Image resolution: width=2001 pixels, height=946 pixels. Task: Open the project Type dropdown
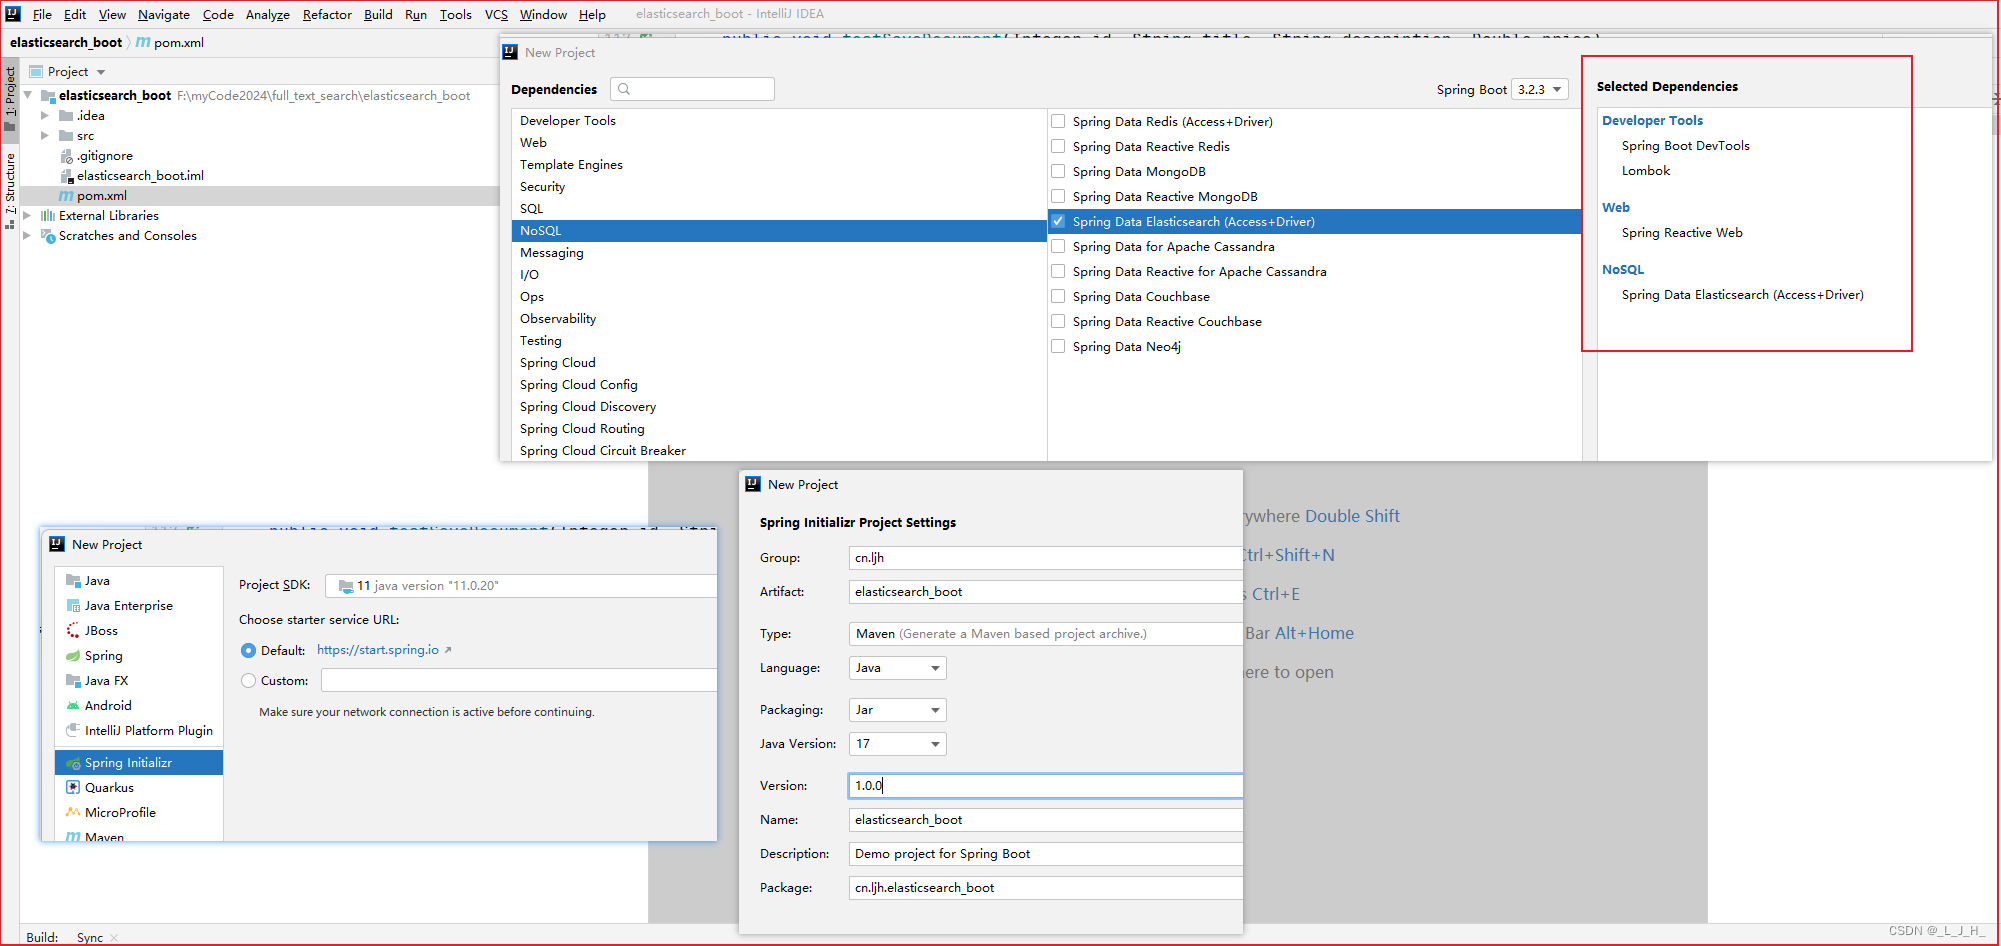click(1045, 634)
